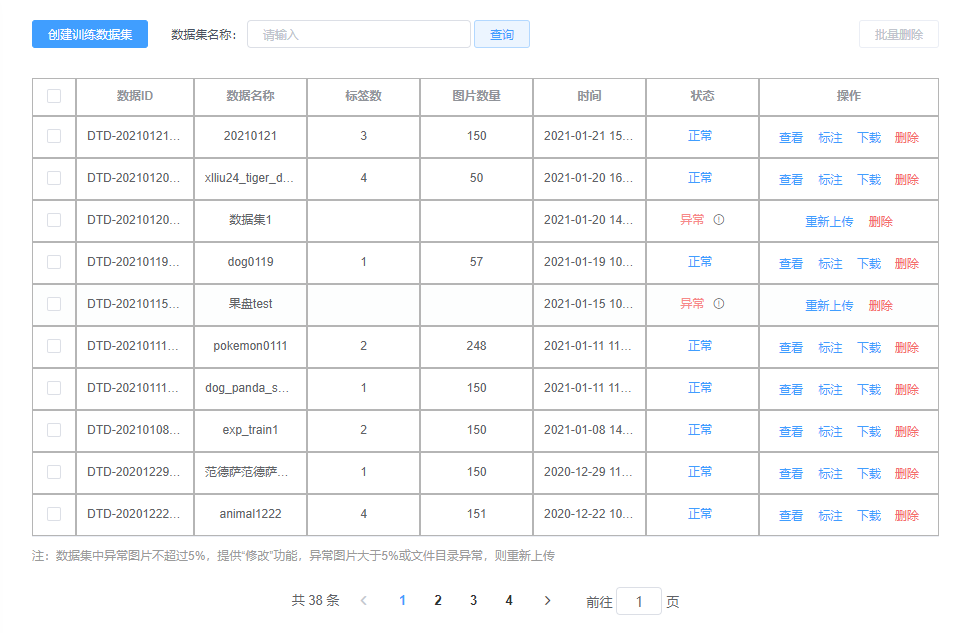Click 下载 in xlliu24_tiger_d... row

pos(869,180)
